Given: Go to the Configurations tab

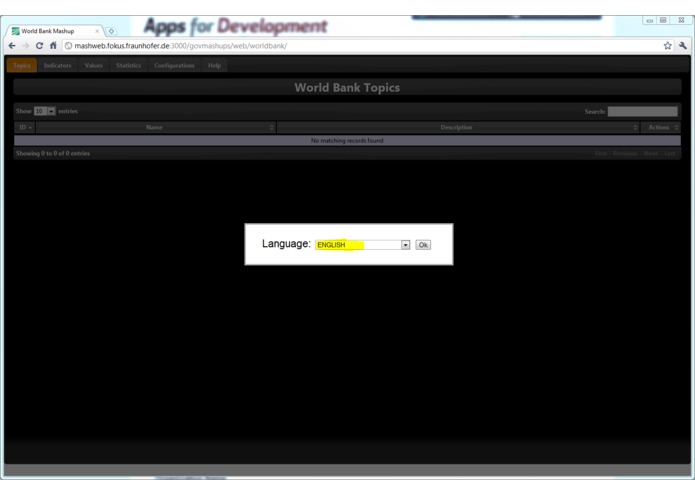Looking at the screenshot, I should click(174, 65).
